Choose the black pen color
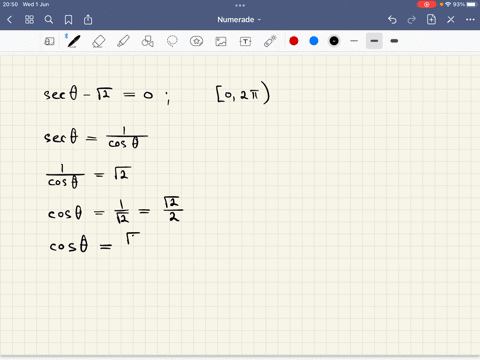 coord(334,41)
